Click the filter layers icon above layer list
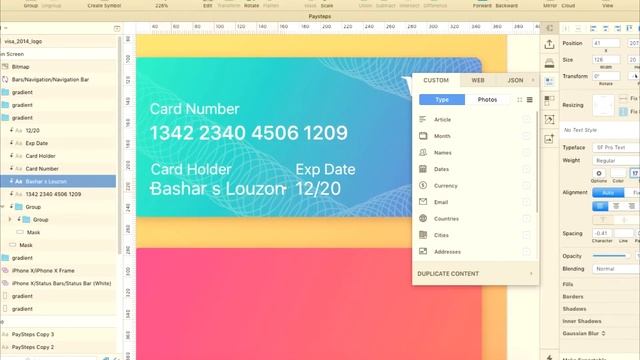 point(117,28)
